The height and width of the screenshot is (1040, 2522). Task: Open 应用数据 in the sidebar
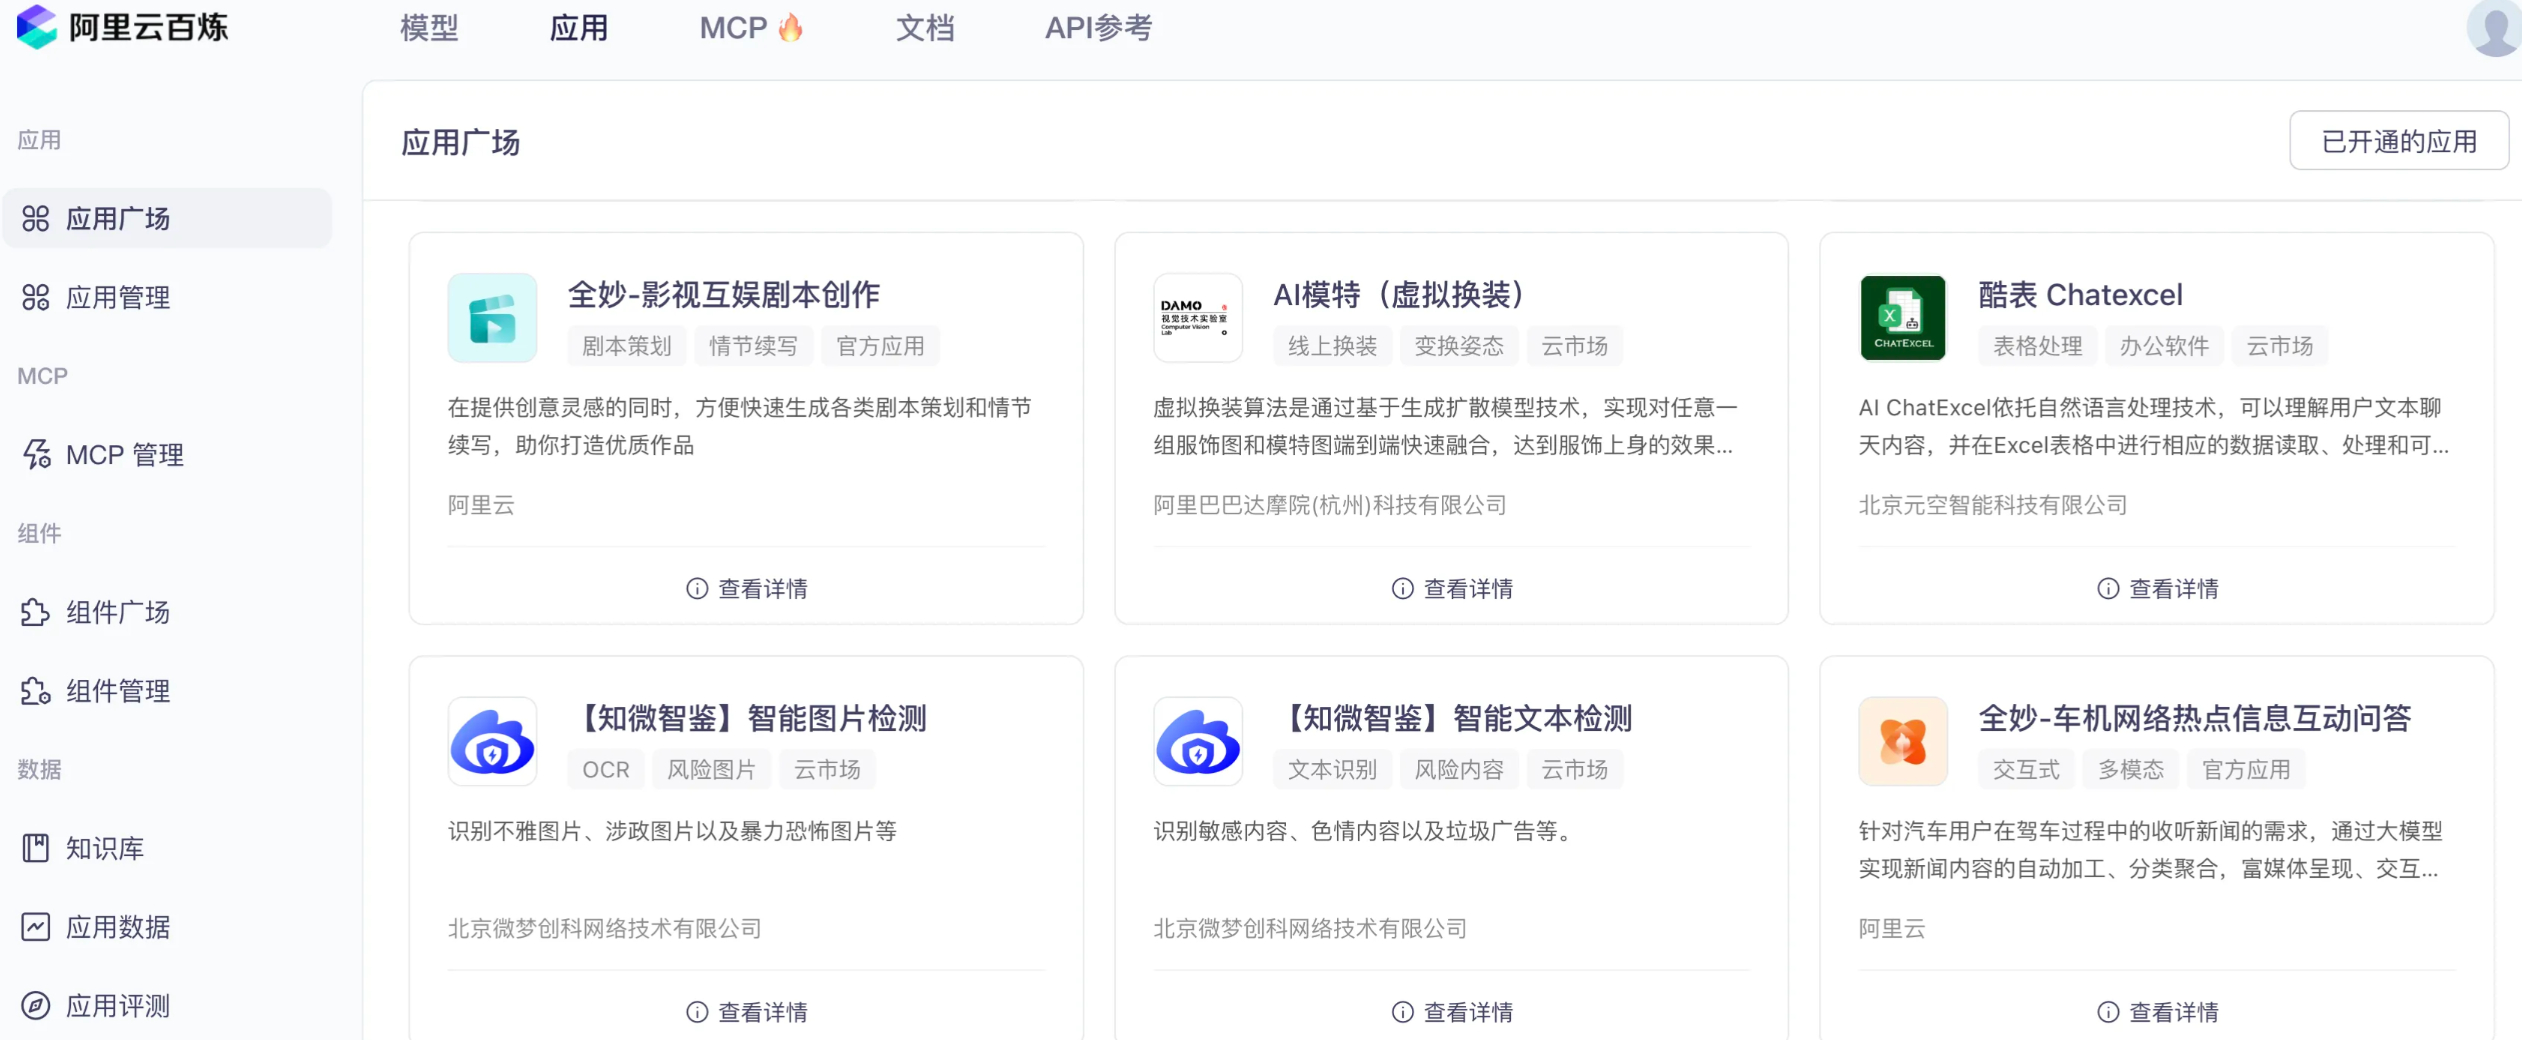167,927
